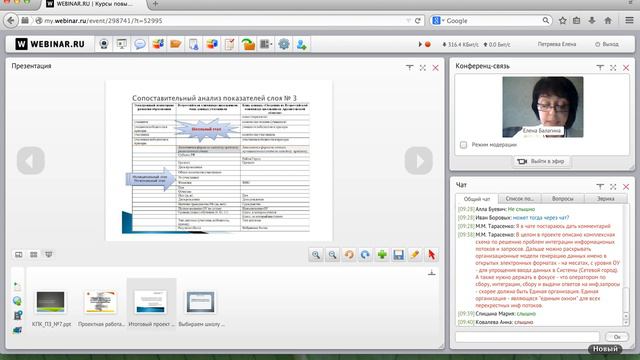Click the WEBINAR.RU logo
This screenshot has width=640, height=360.
[50, 44]
